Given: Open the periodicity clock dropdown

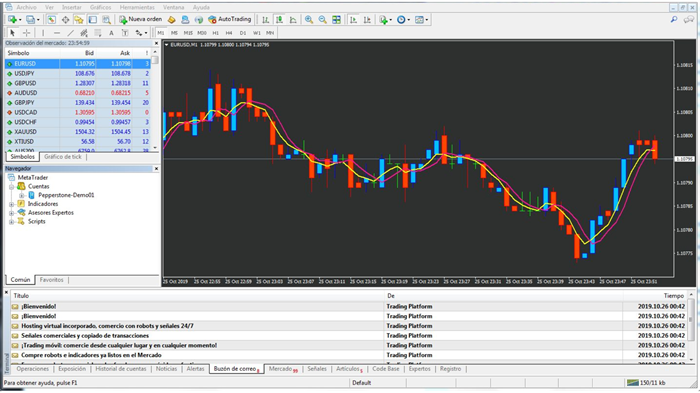Looking at the screenshot, I should [404, 20].
